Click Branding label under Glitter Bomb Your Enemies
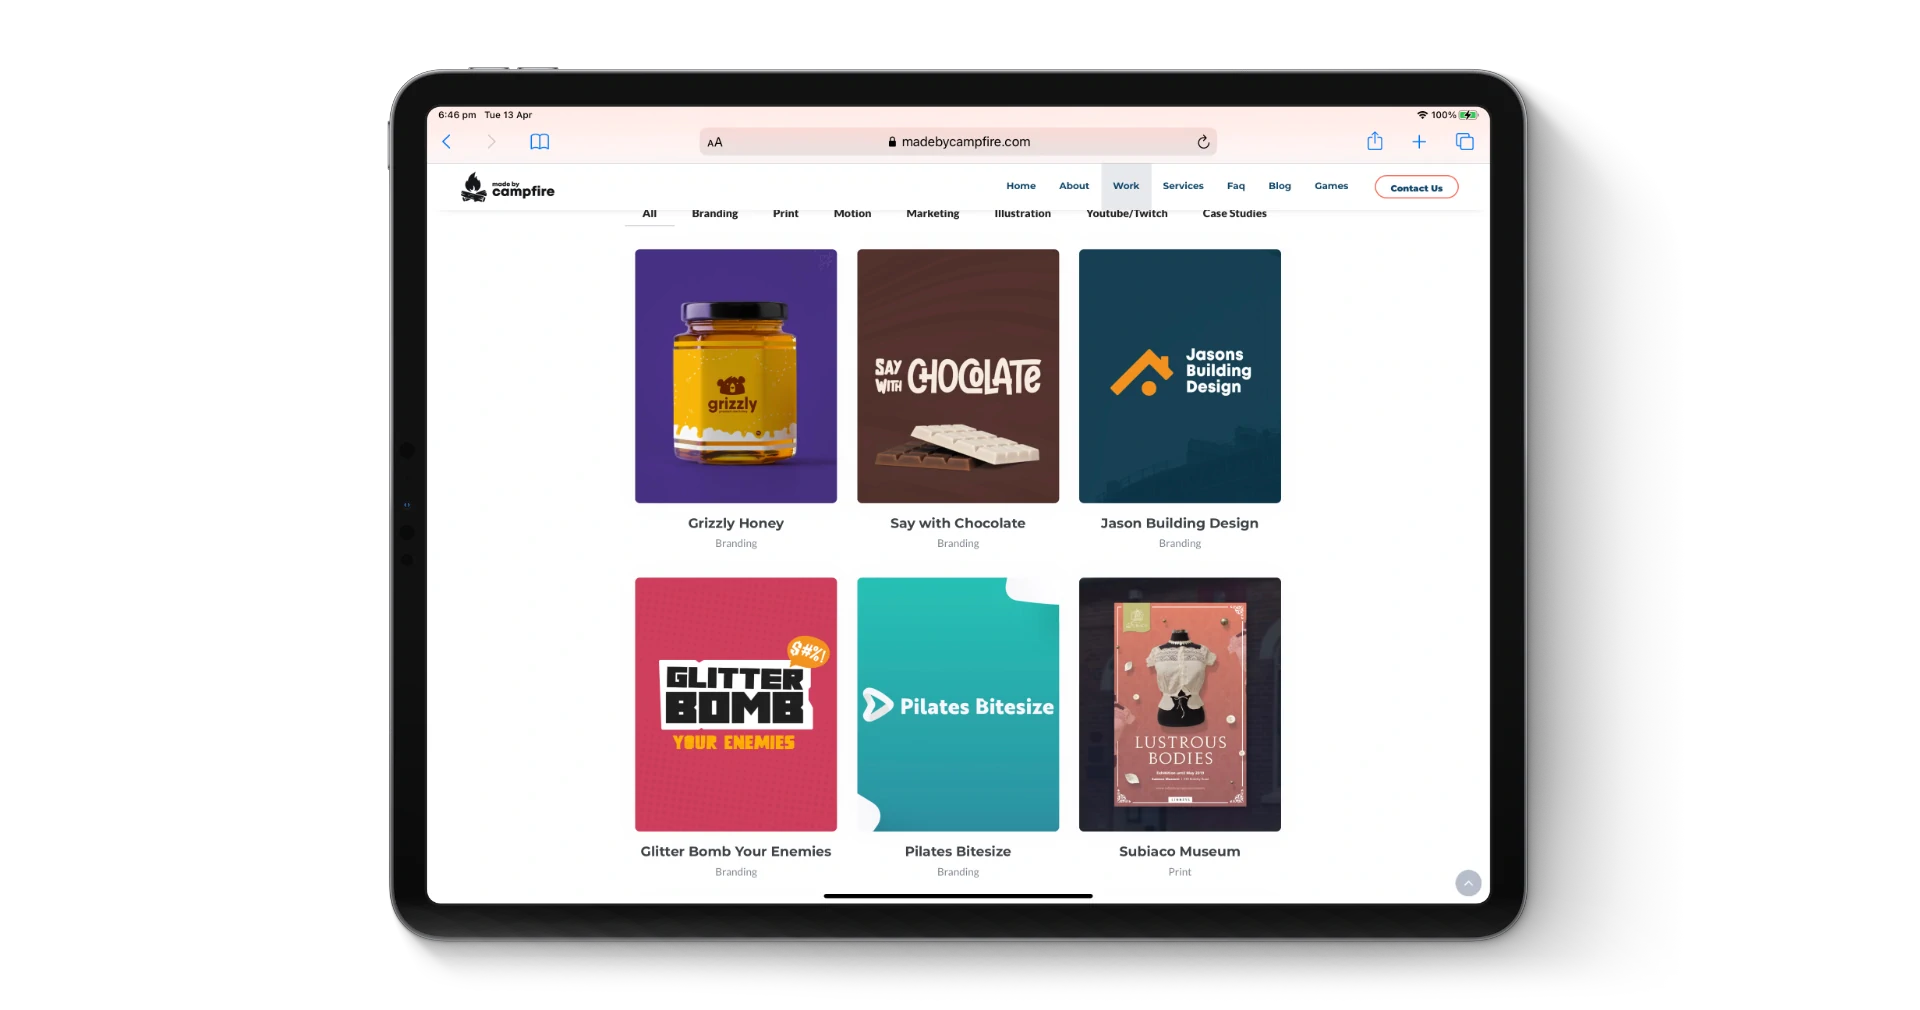 pos(736,872)
